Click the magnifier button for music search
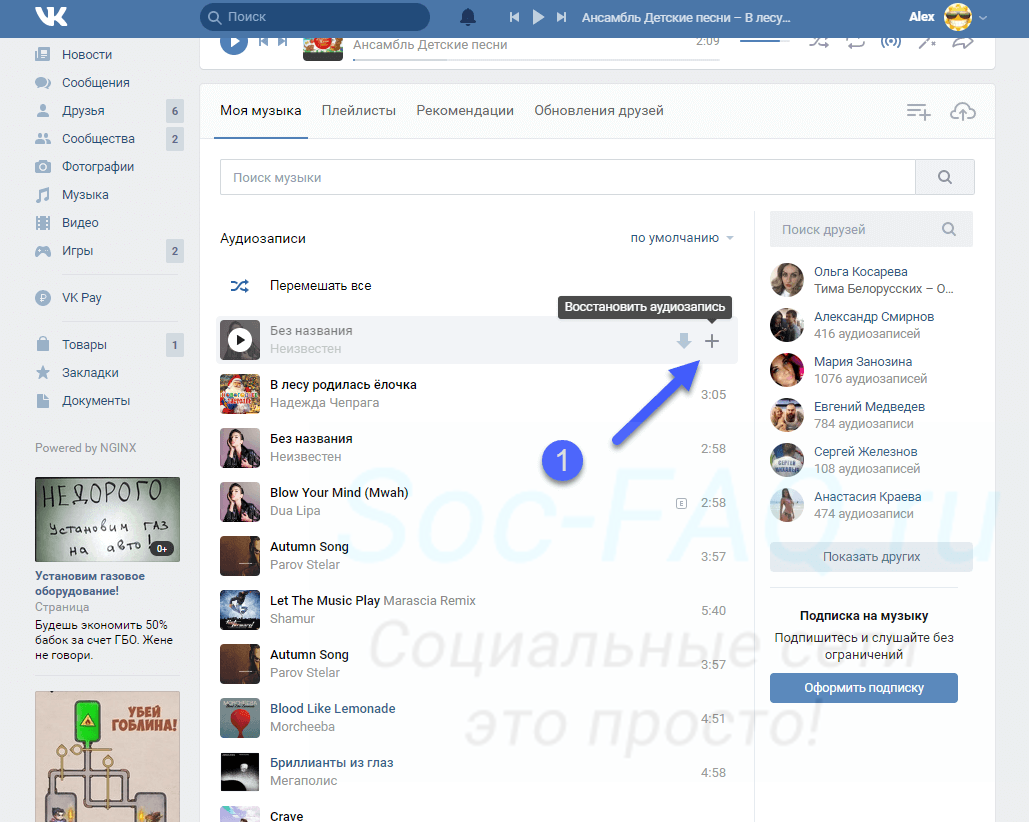Viewport: 1029px width, 822px height. tap(944, 177)
